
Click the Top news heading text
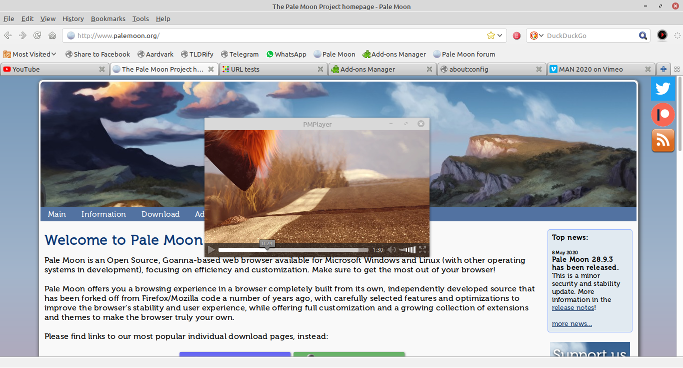[x=570, y=237]
